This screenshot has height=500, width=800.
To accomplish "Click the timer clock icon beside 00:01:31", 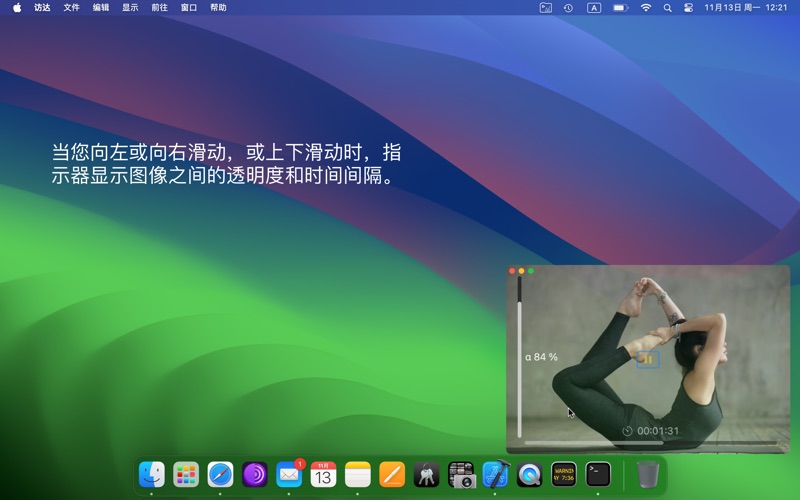I will pos(627,431).
